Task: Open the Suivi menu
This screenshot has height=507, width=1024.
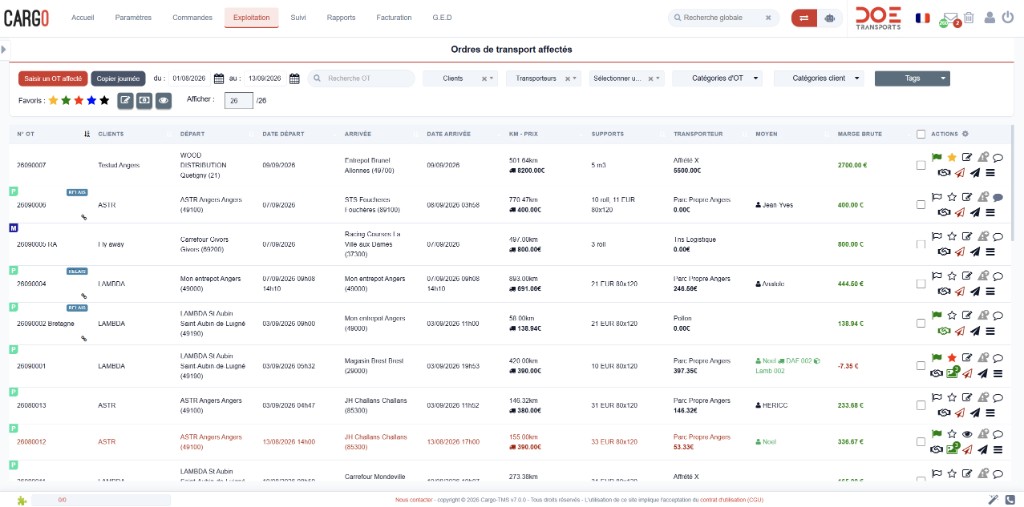Action: click(x=298, y=18)
